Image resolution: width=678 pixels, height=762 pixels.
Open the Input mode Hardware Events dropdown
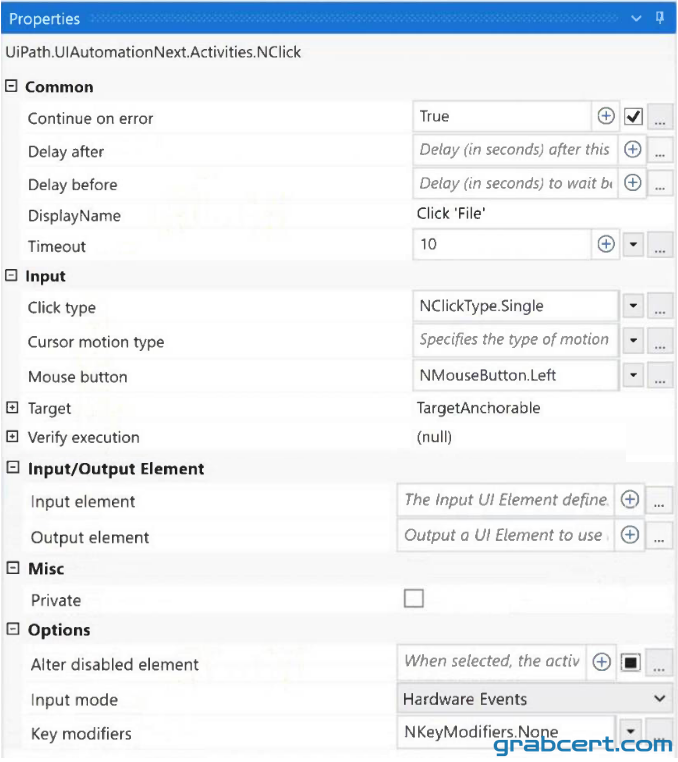pyautogui.click(x=535, y=699)
